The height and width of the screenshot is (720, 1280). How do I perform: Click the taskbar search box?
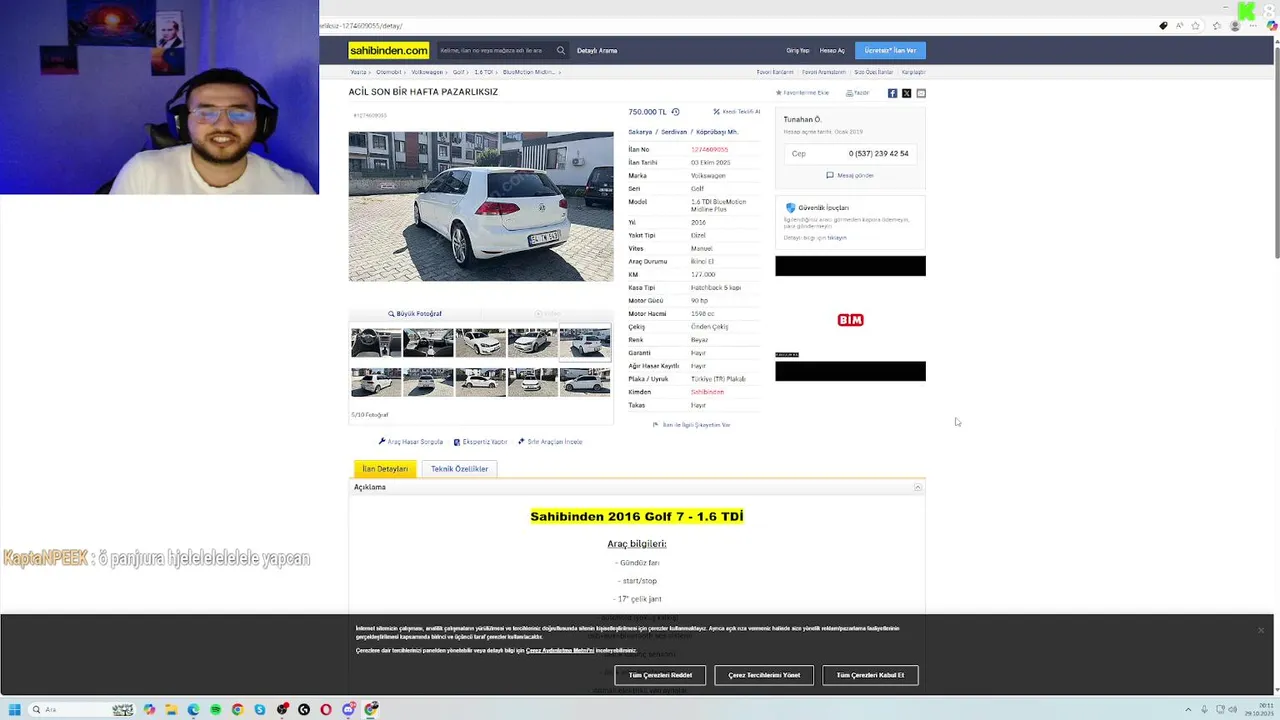[83, 710]
